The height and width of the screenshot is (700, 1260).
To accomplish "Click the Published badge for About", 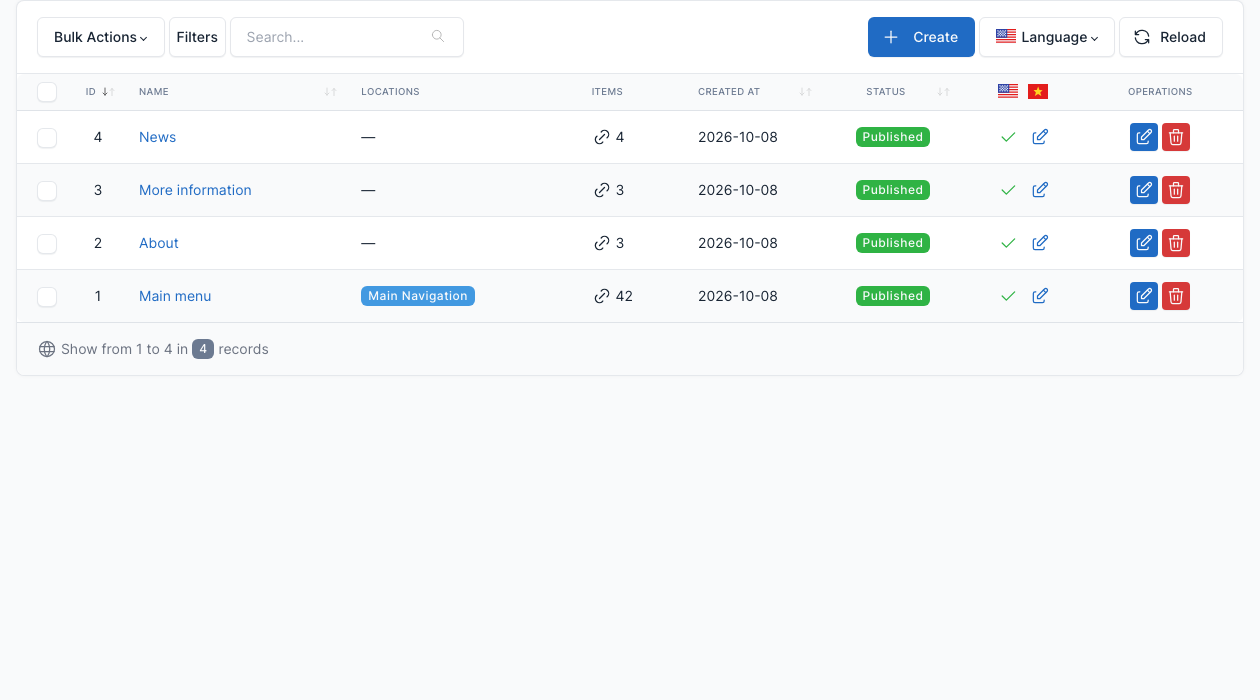I will pos(893,243).
